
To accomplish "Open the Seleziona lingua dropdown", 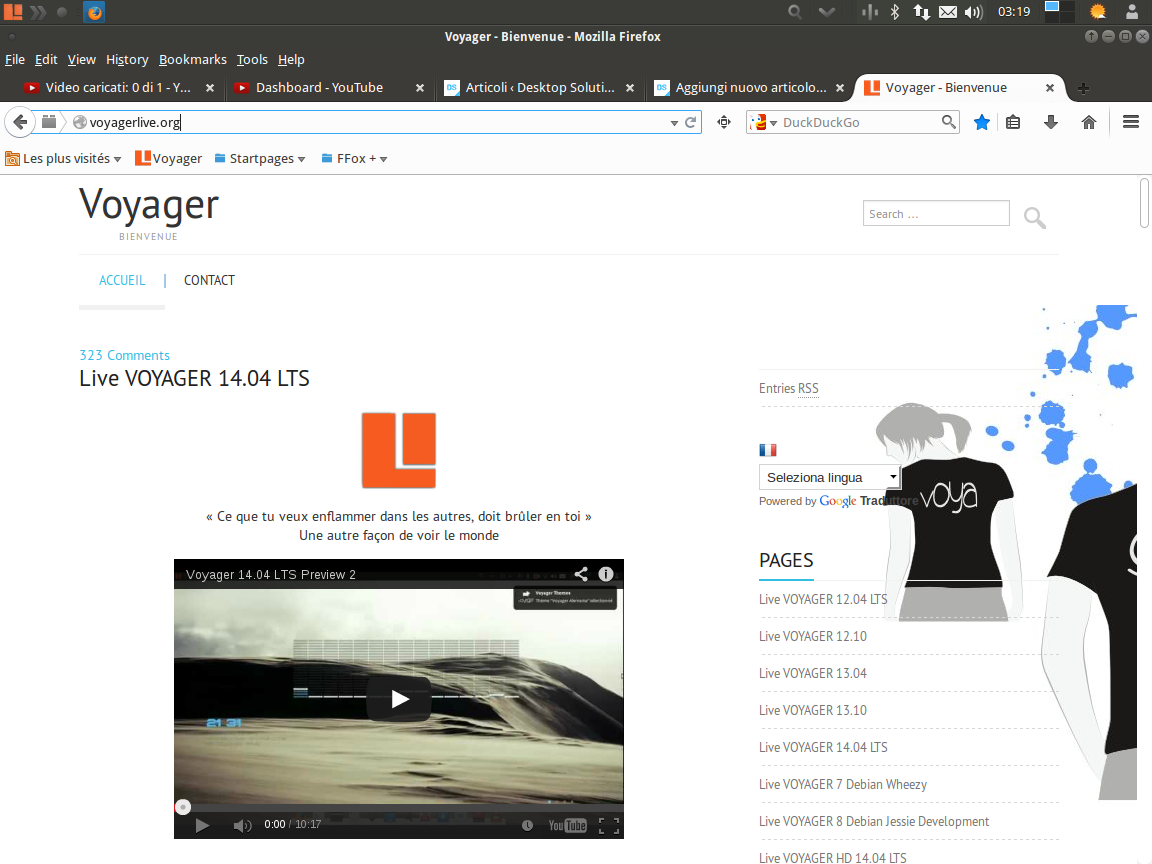I will (x=829, y=477).
